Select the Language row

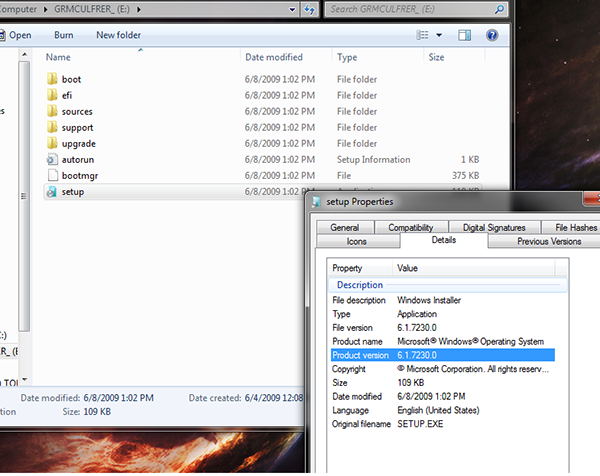(x=443, y=411)
